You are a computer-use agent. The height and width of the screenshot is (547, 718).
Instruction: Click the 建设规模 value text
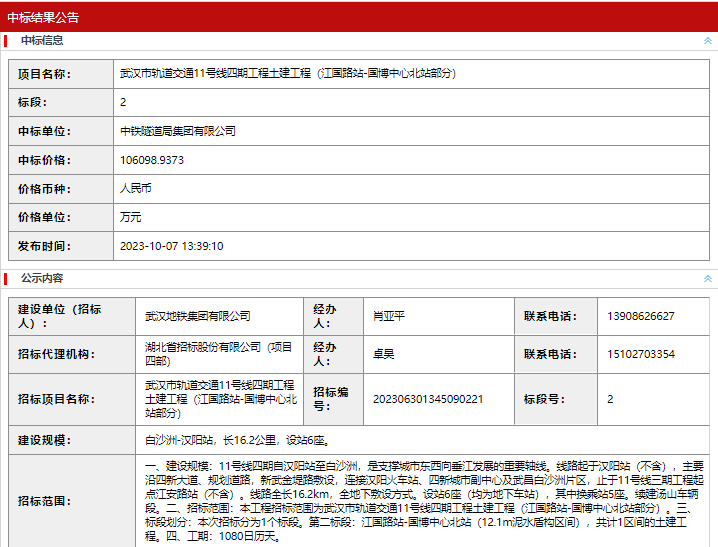pos(236,439)
